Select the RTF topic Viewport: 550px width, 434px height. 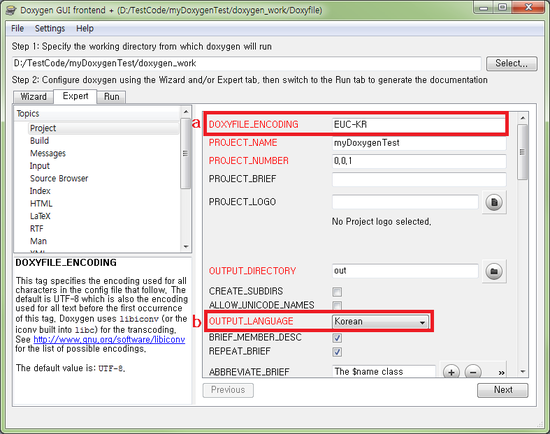[x=36, y=229]
